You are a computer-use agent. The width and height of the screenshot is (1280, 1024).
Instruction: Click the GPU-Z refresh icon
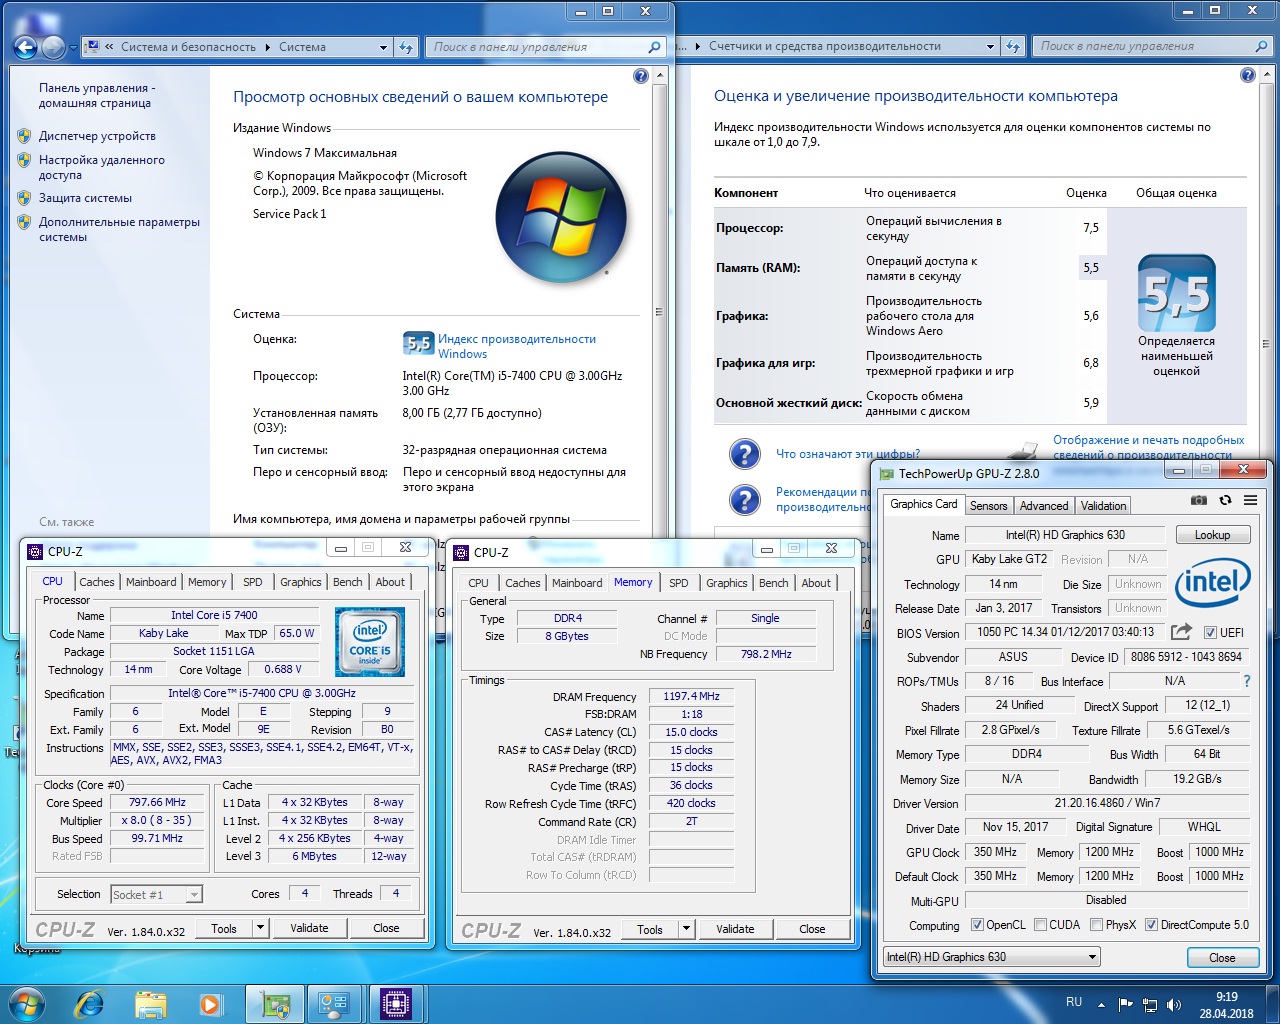pyautogui.click(x=1225, y=500)
